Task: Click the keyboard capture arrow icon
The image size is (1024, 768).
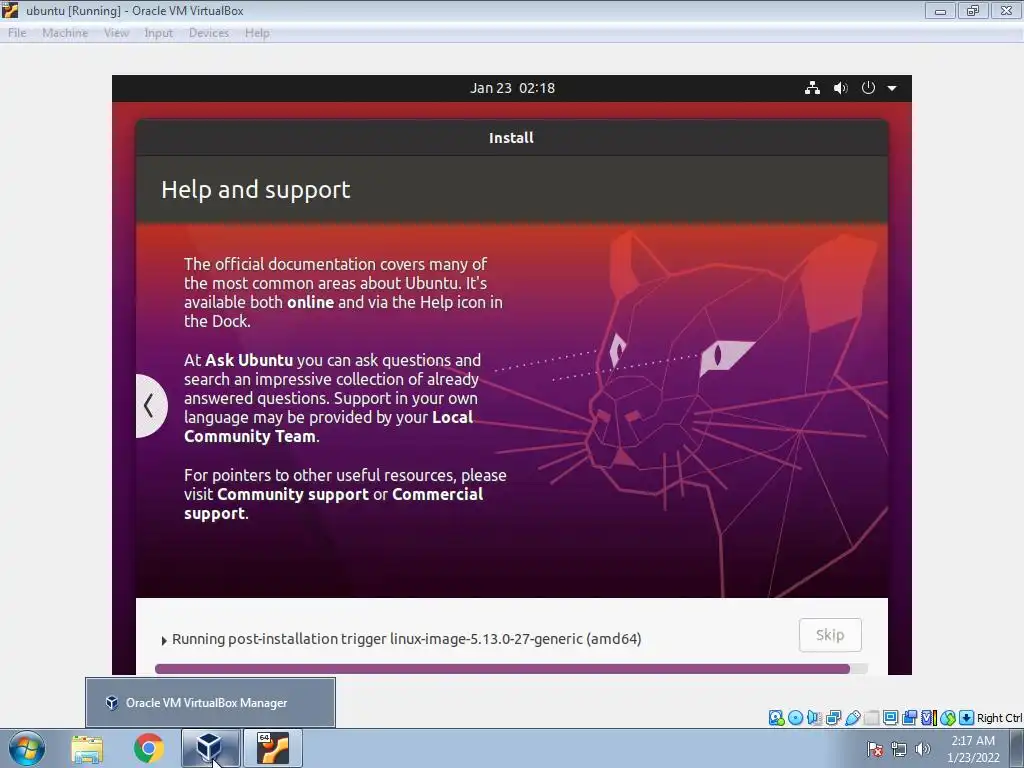Action: (967, 718)
